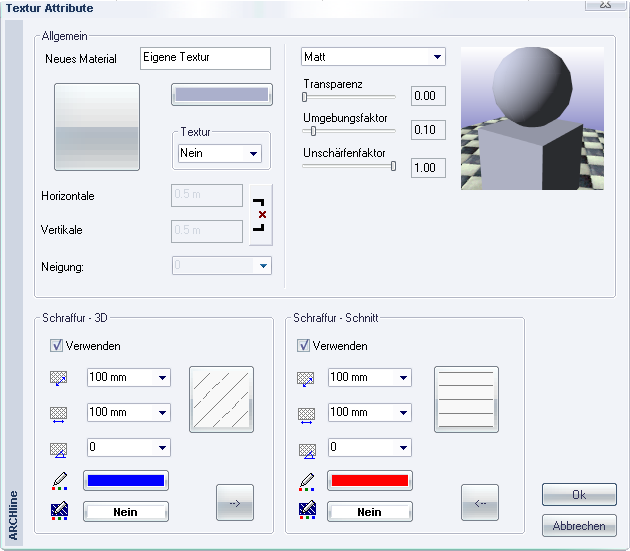Open second 100 mm dropdown in Schraffur - 3D
Screen dimensions: 630x551
pos(129,412)
